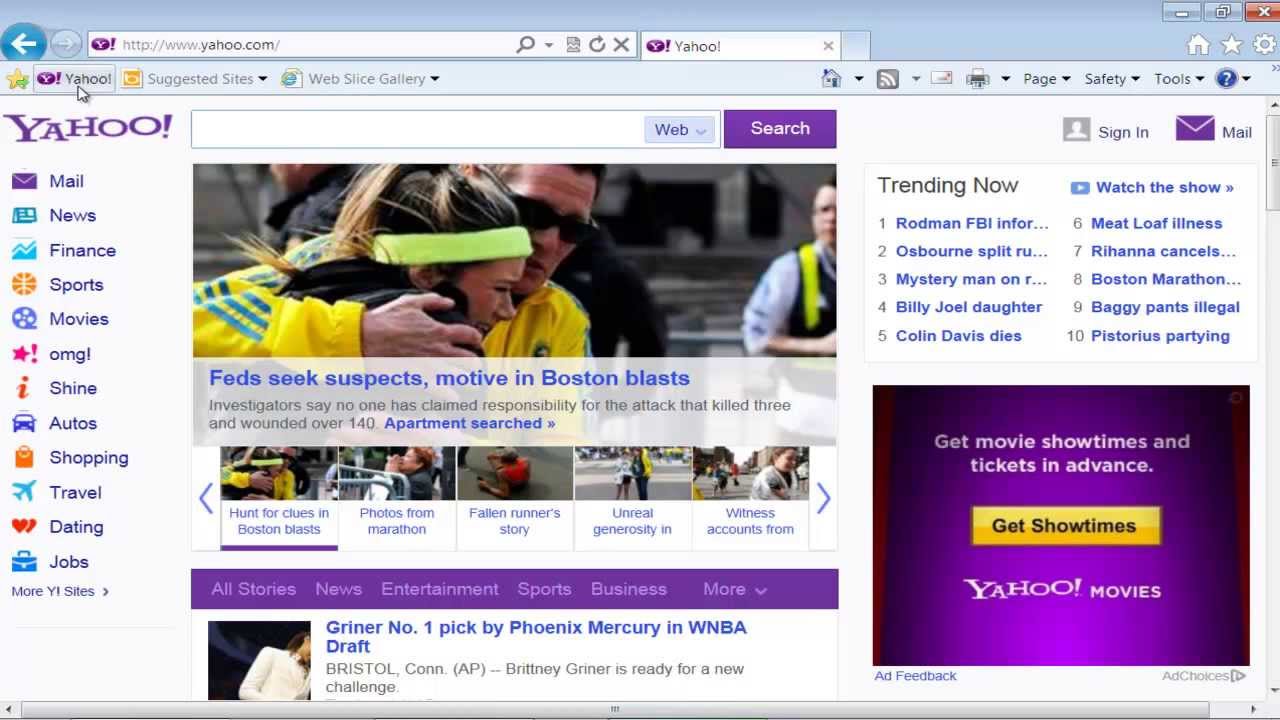This screenshot has width=1280, height=720.
Task: Open the Web search type dropdown
Action: click(x=680, y=130)
